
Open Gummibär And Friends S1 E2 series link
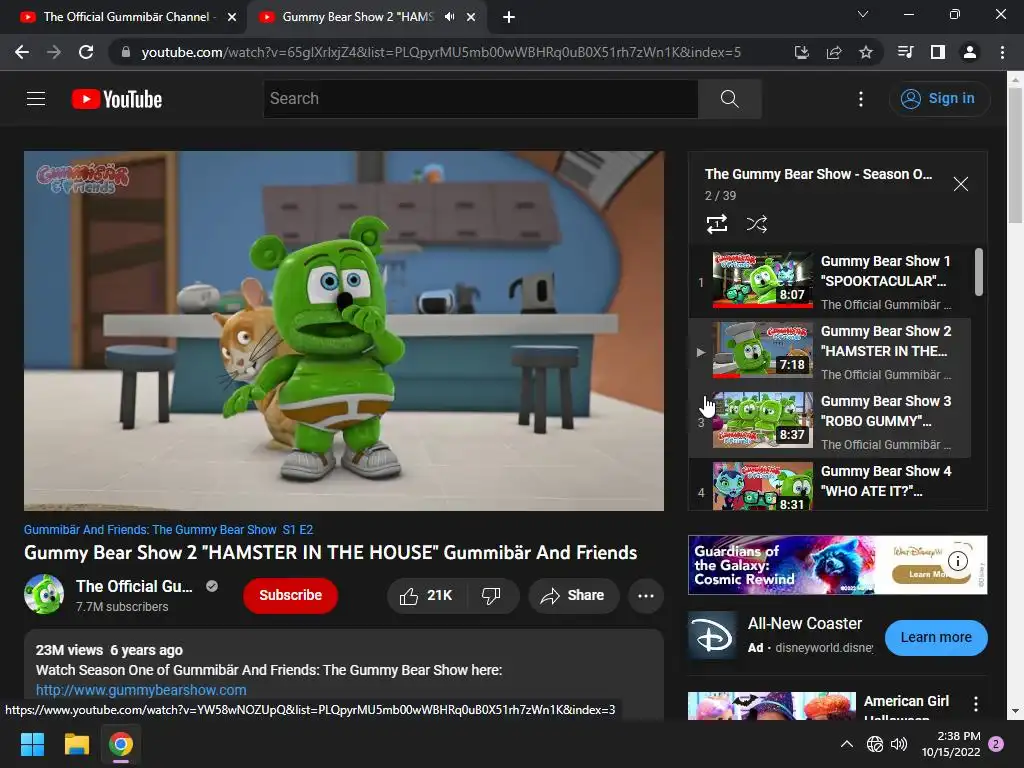[168, 530]
